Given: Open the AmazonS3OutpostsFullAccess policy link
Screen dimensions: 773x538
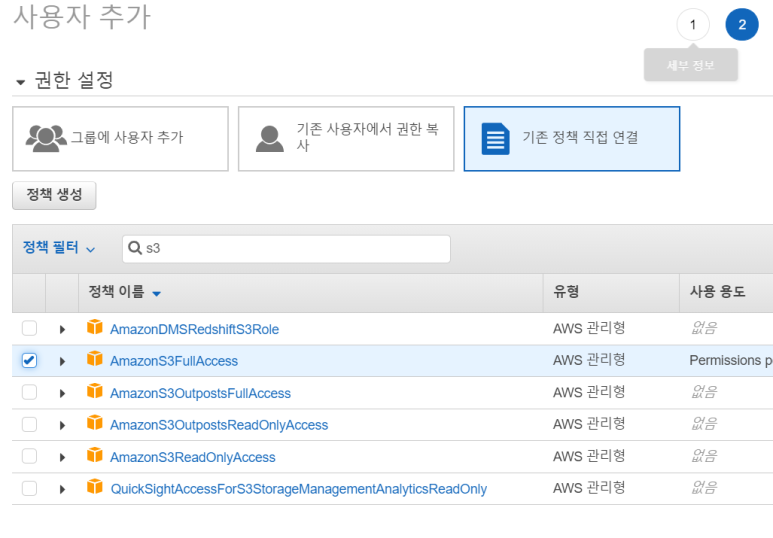Looking at the screenshot, I should point(200,394).
